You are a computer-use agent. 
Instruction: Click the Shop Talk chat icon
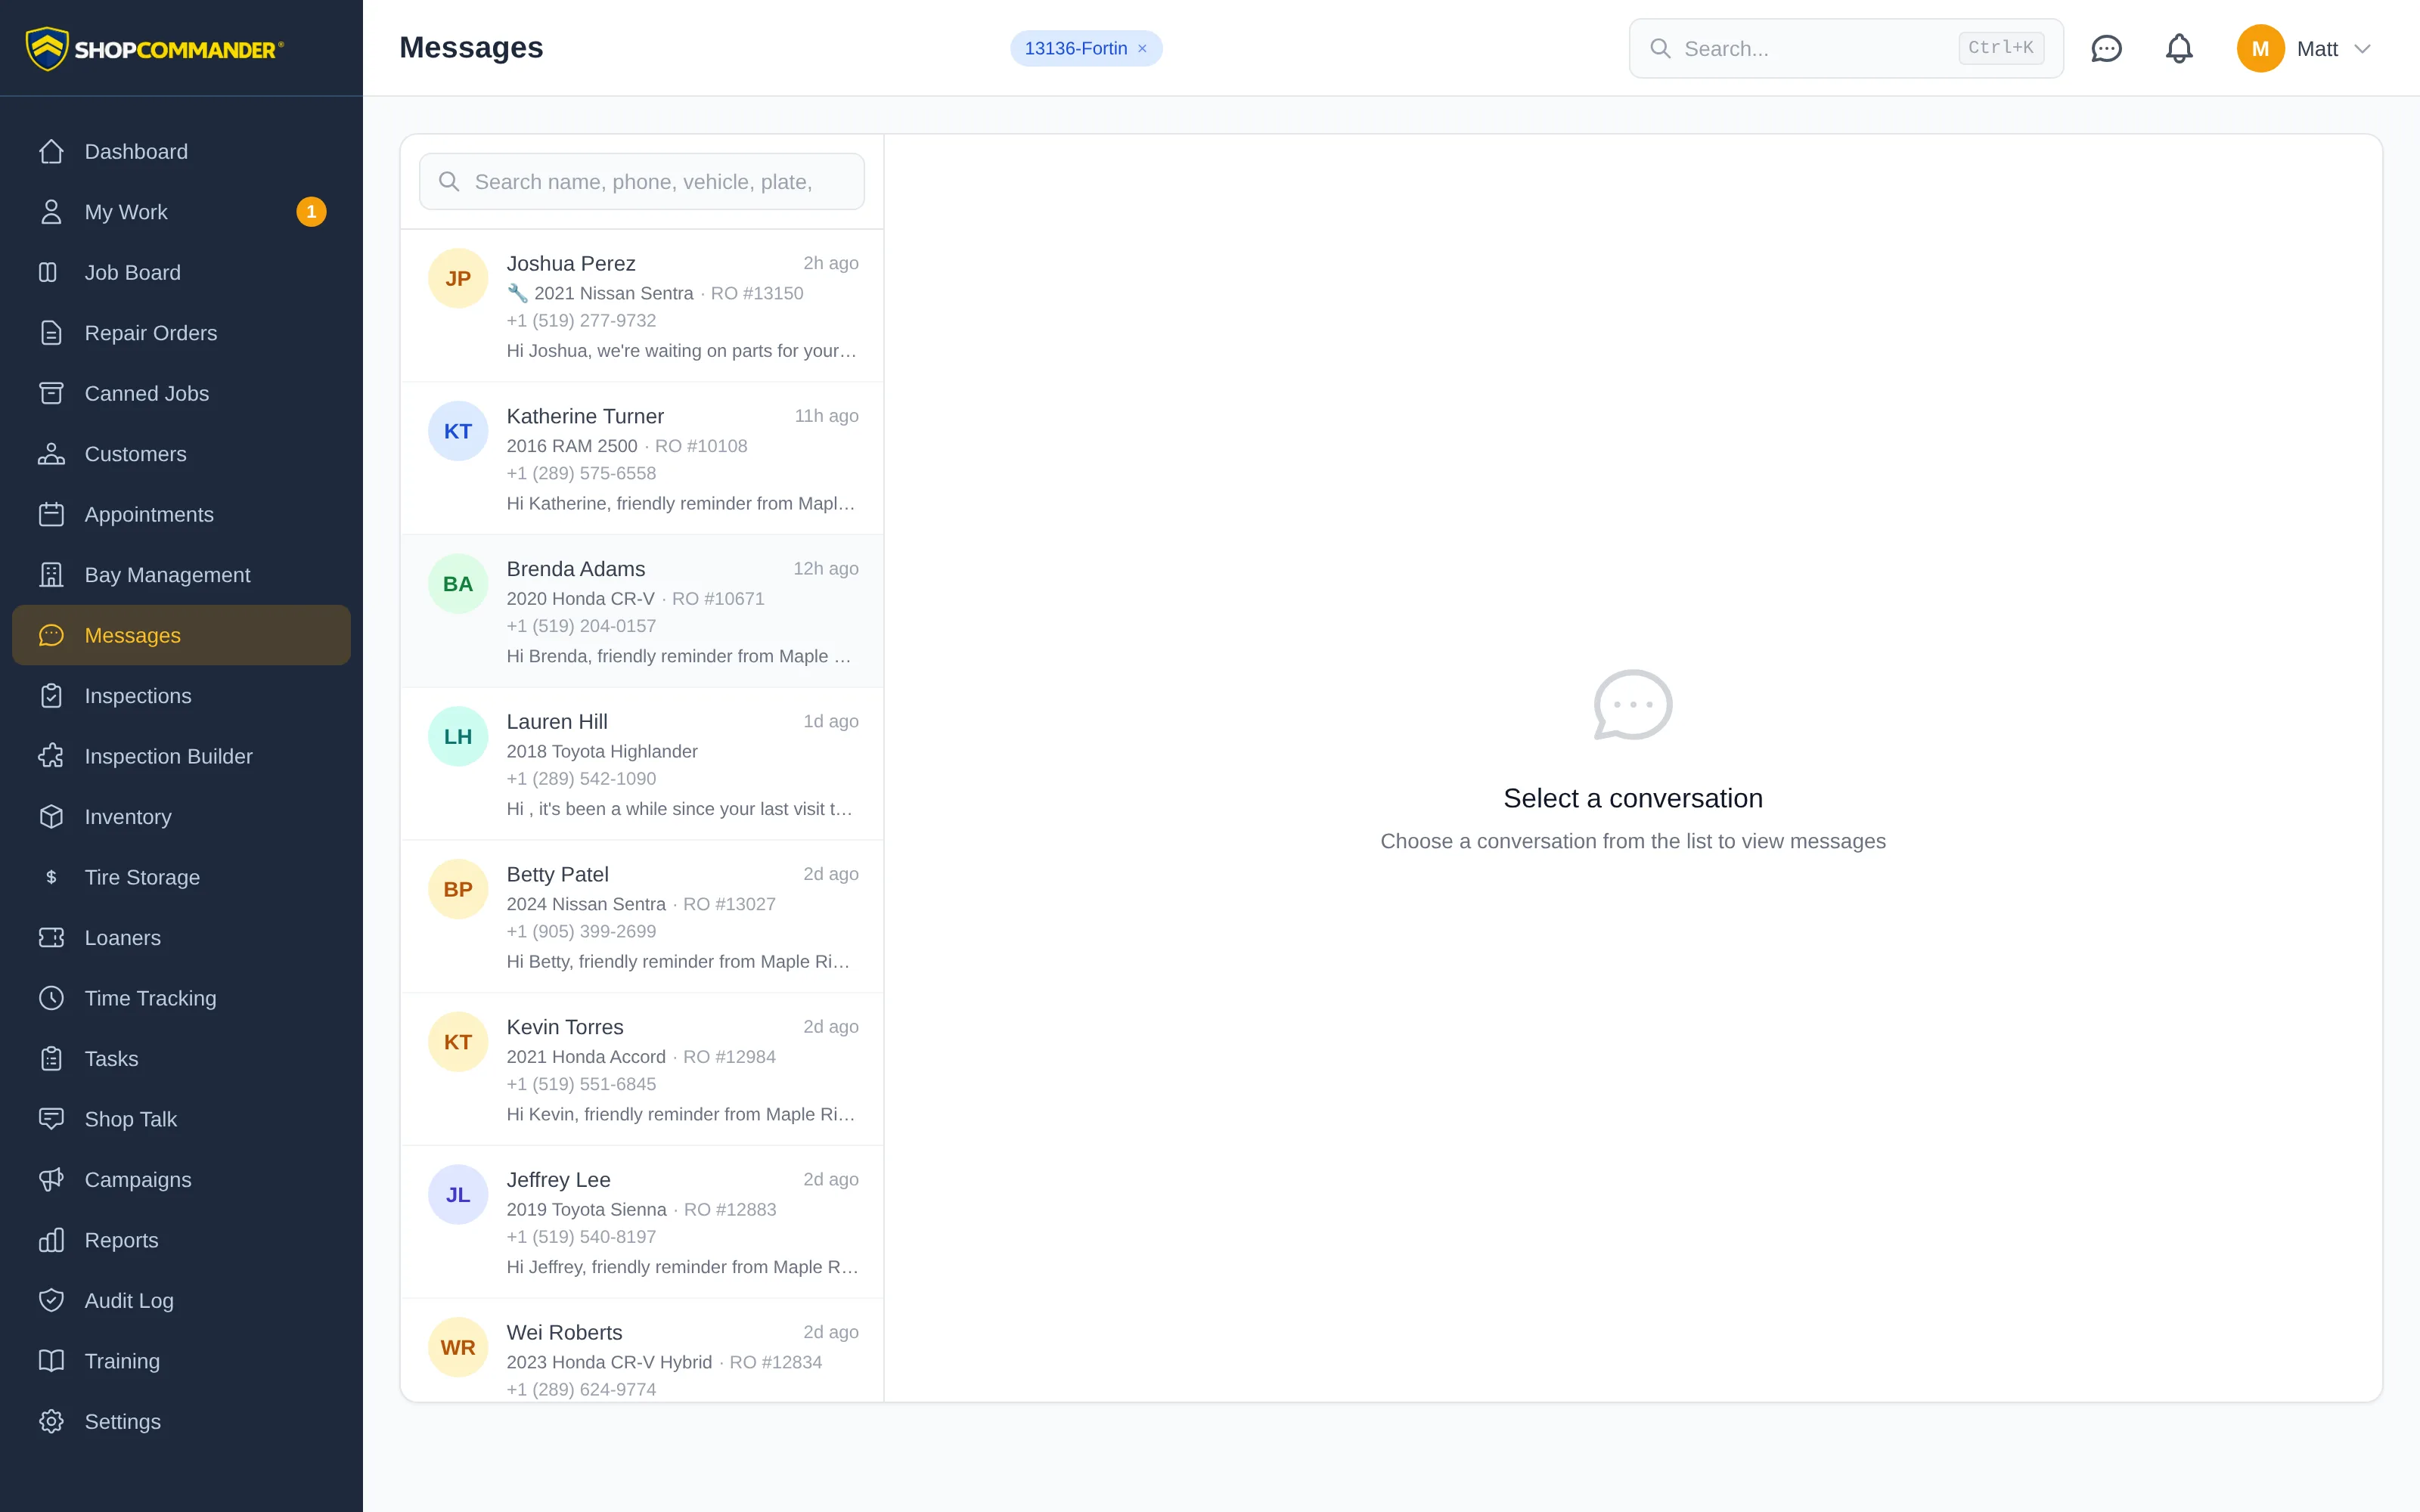click(51, 1119)
